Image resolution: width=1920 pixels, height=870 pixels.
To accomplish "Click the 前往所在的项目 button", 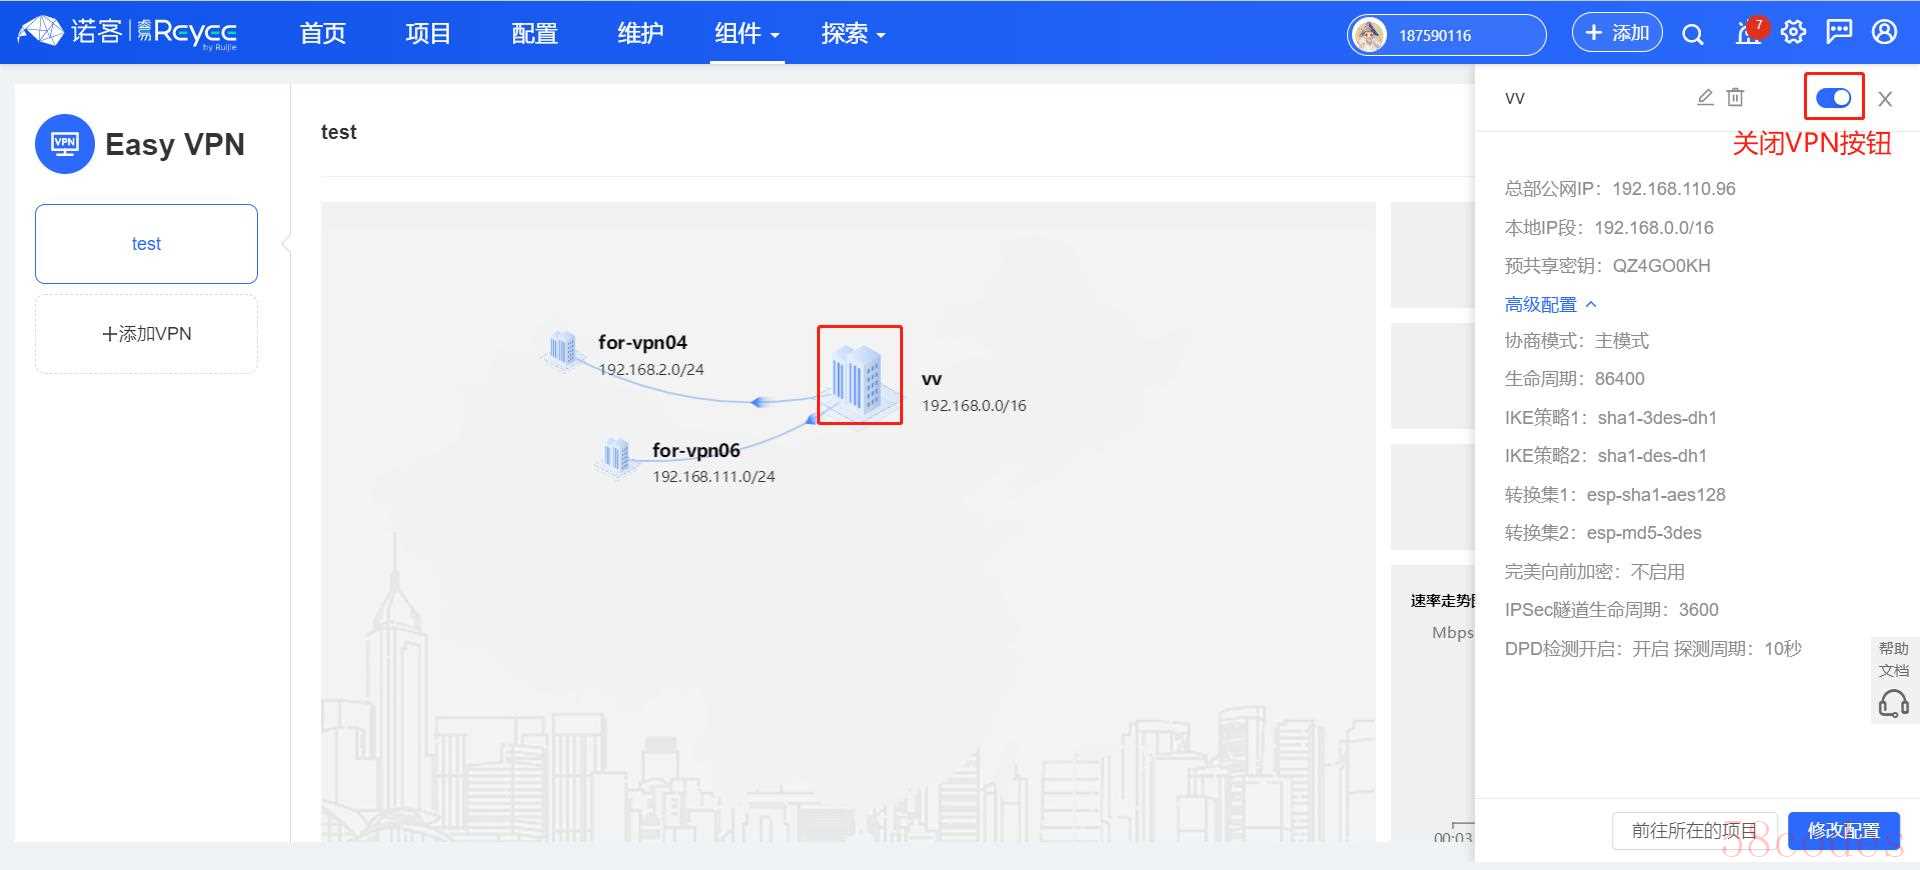I will point(1693,830).
